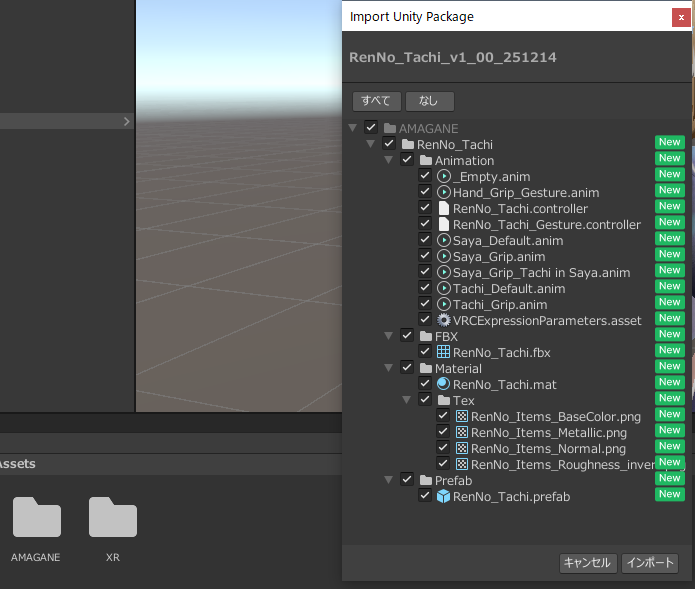Uncheck the Hand_Grip_Gesture.anim checkbox
The height and width of the screenshot is (589, 695).
[425, 192]
